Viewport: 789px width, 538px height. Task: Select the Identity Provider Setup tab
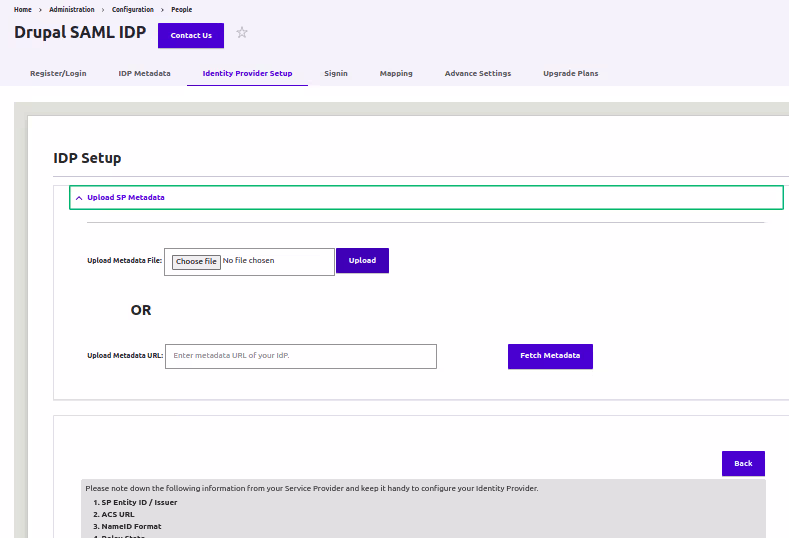247,73
